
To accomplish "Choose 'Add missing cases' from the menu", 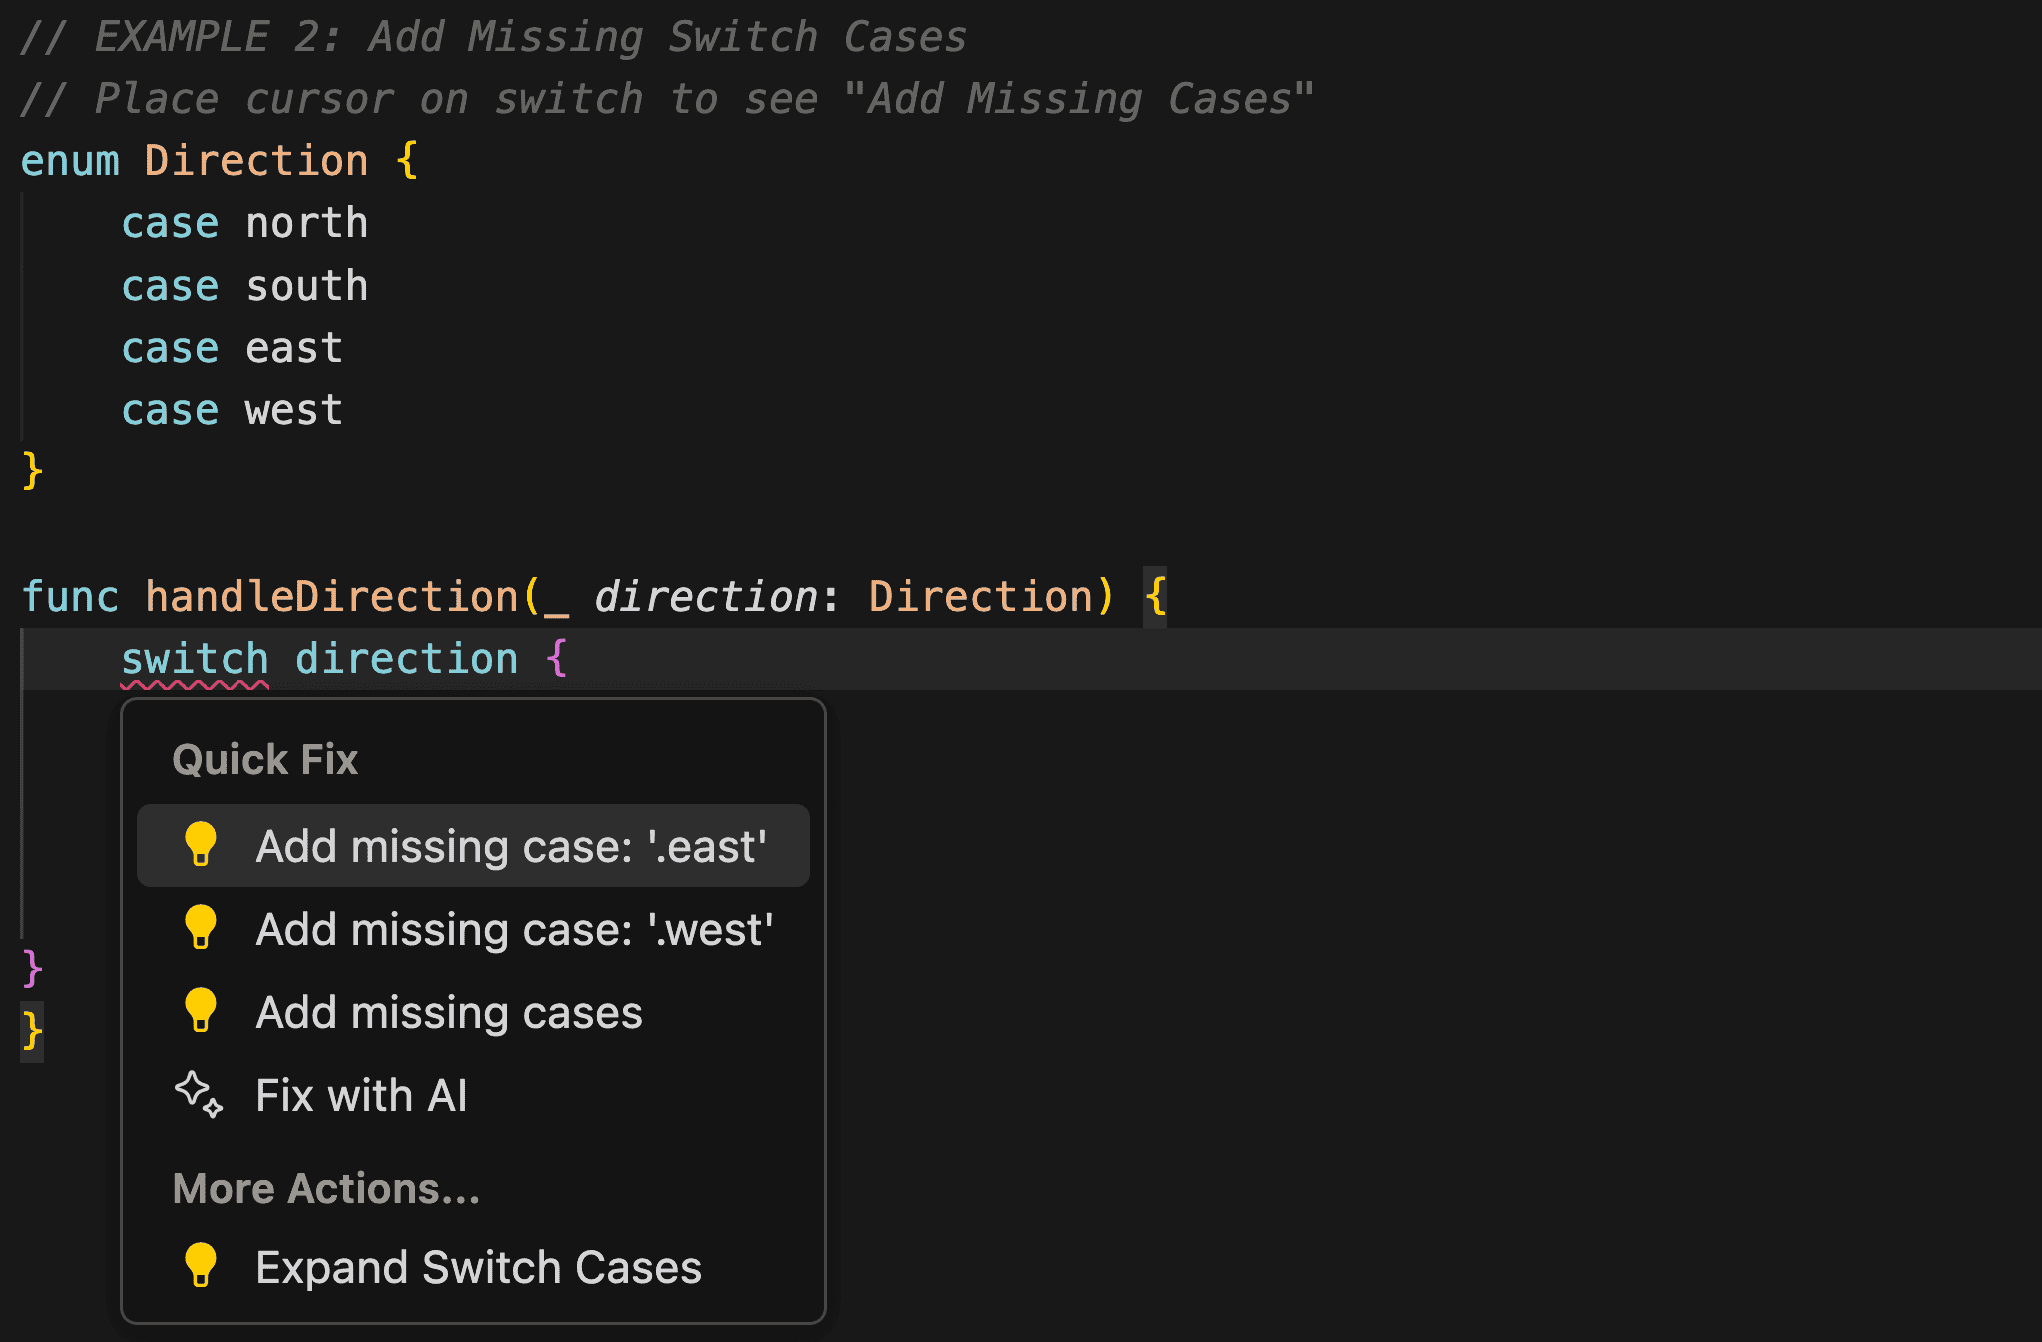I will tap(448, 1011).
